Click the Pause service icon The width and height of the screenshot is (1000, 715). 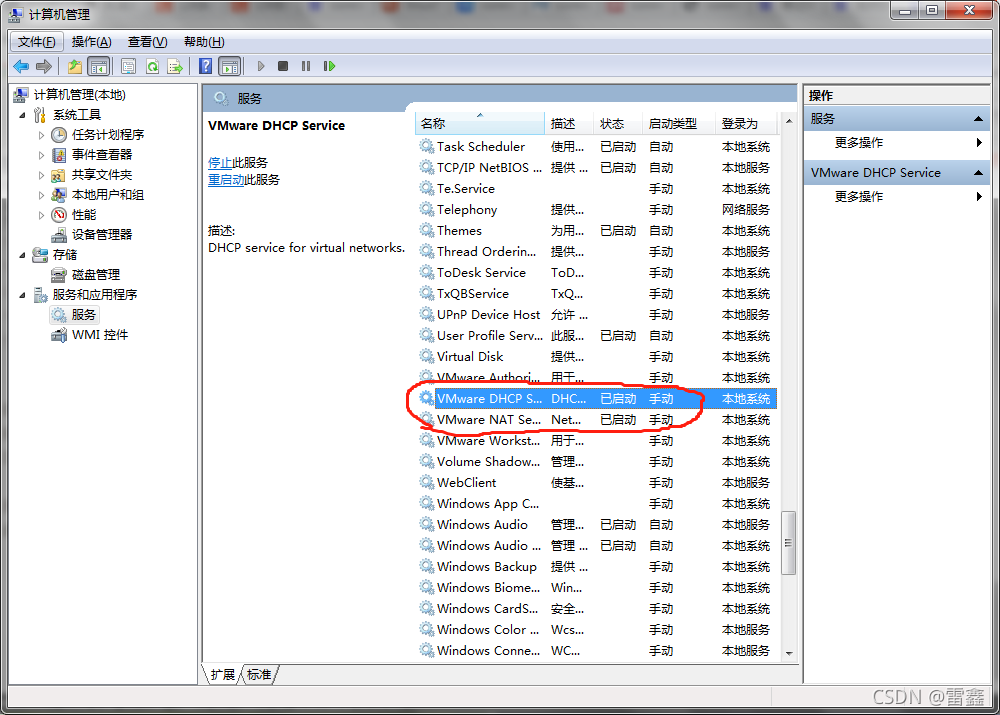tap(306, 66)
